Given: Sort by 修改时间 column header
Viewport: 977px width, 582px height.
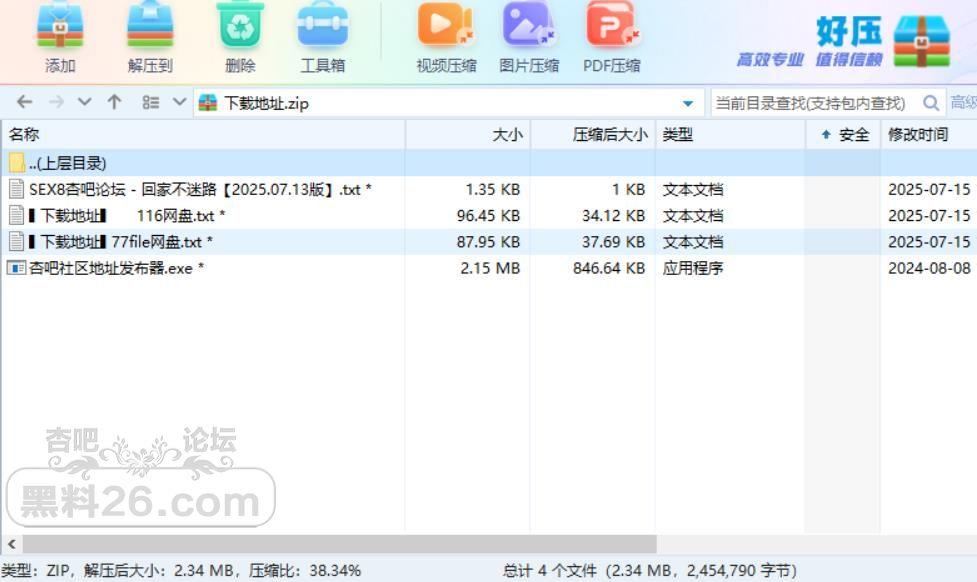Looking at the screenshot, I should [929, 135].
